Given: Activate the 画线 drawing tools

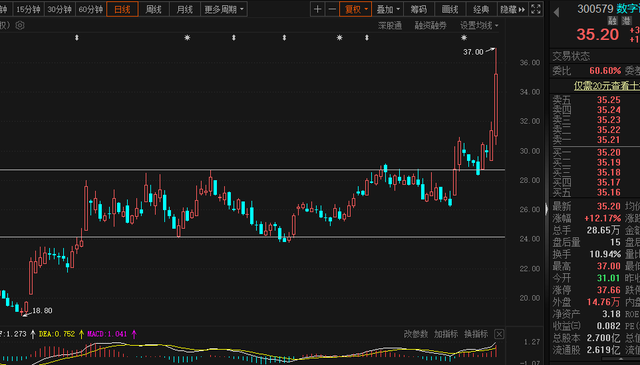Looking at the screenshot, I should click(450, 9).
